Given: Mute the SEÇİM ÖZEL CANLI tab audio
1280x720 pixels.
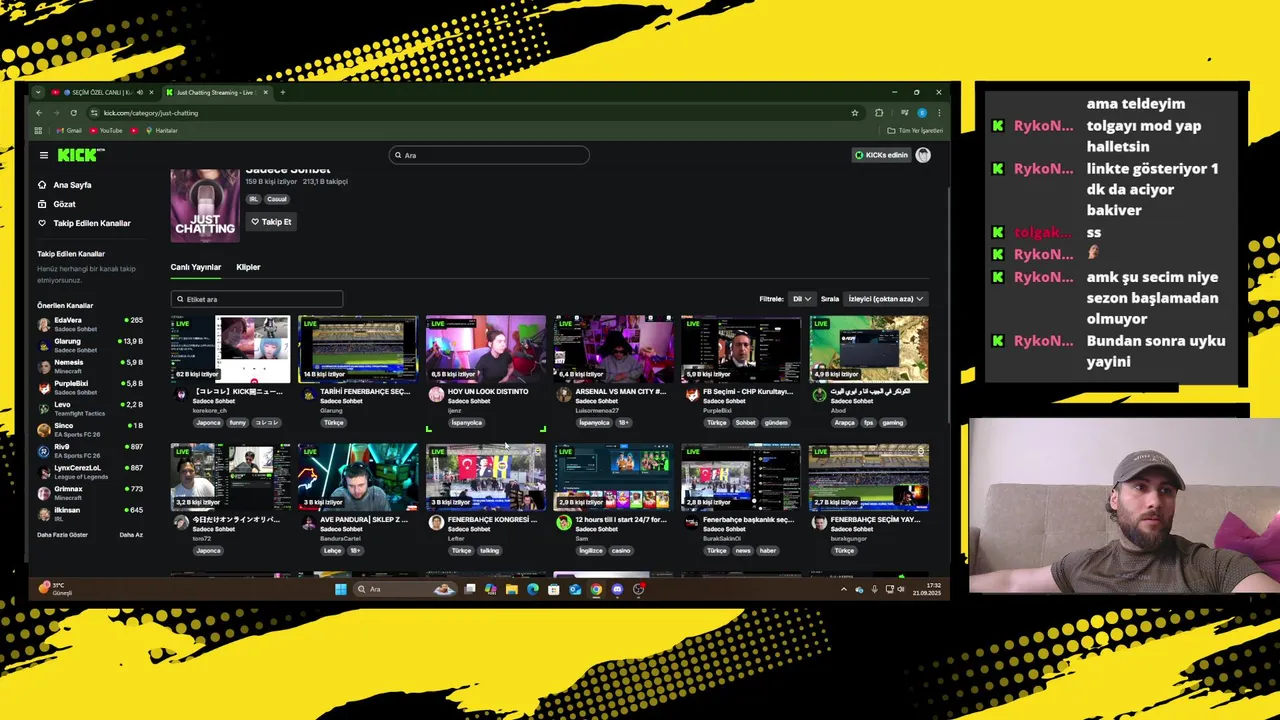Looking at the screenshot, I should click(x=139, y=92).
